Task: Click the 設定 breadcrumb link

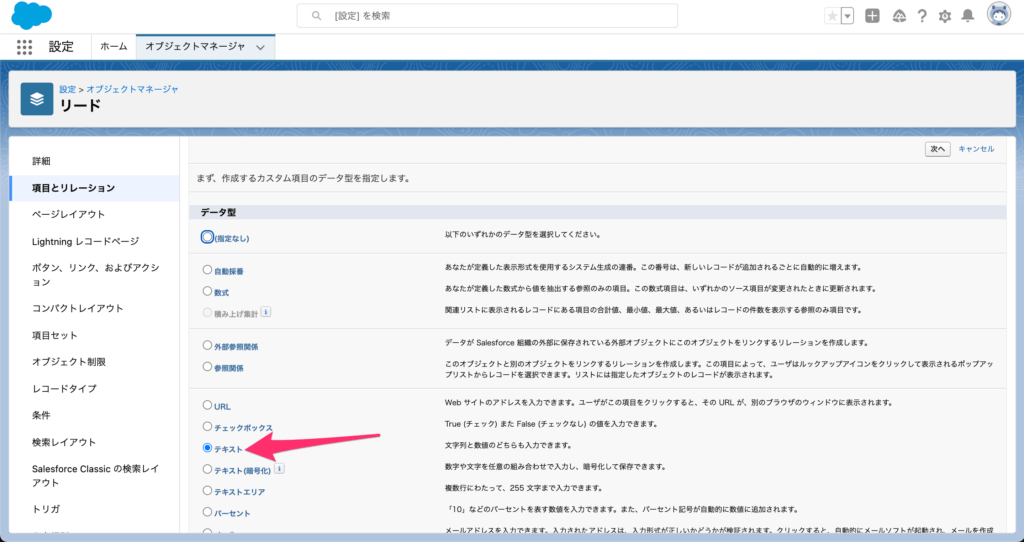Action: pyautogui.click(x=67, y=89)
